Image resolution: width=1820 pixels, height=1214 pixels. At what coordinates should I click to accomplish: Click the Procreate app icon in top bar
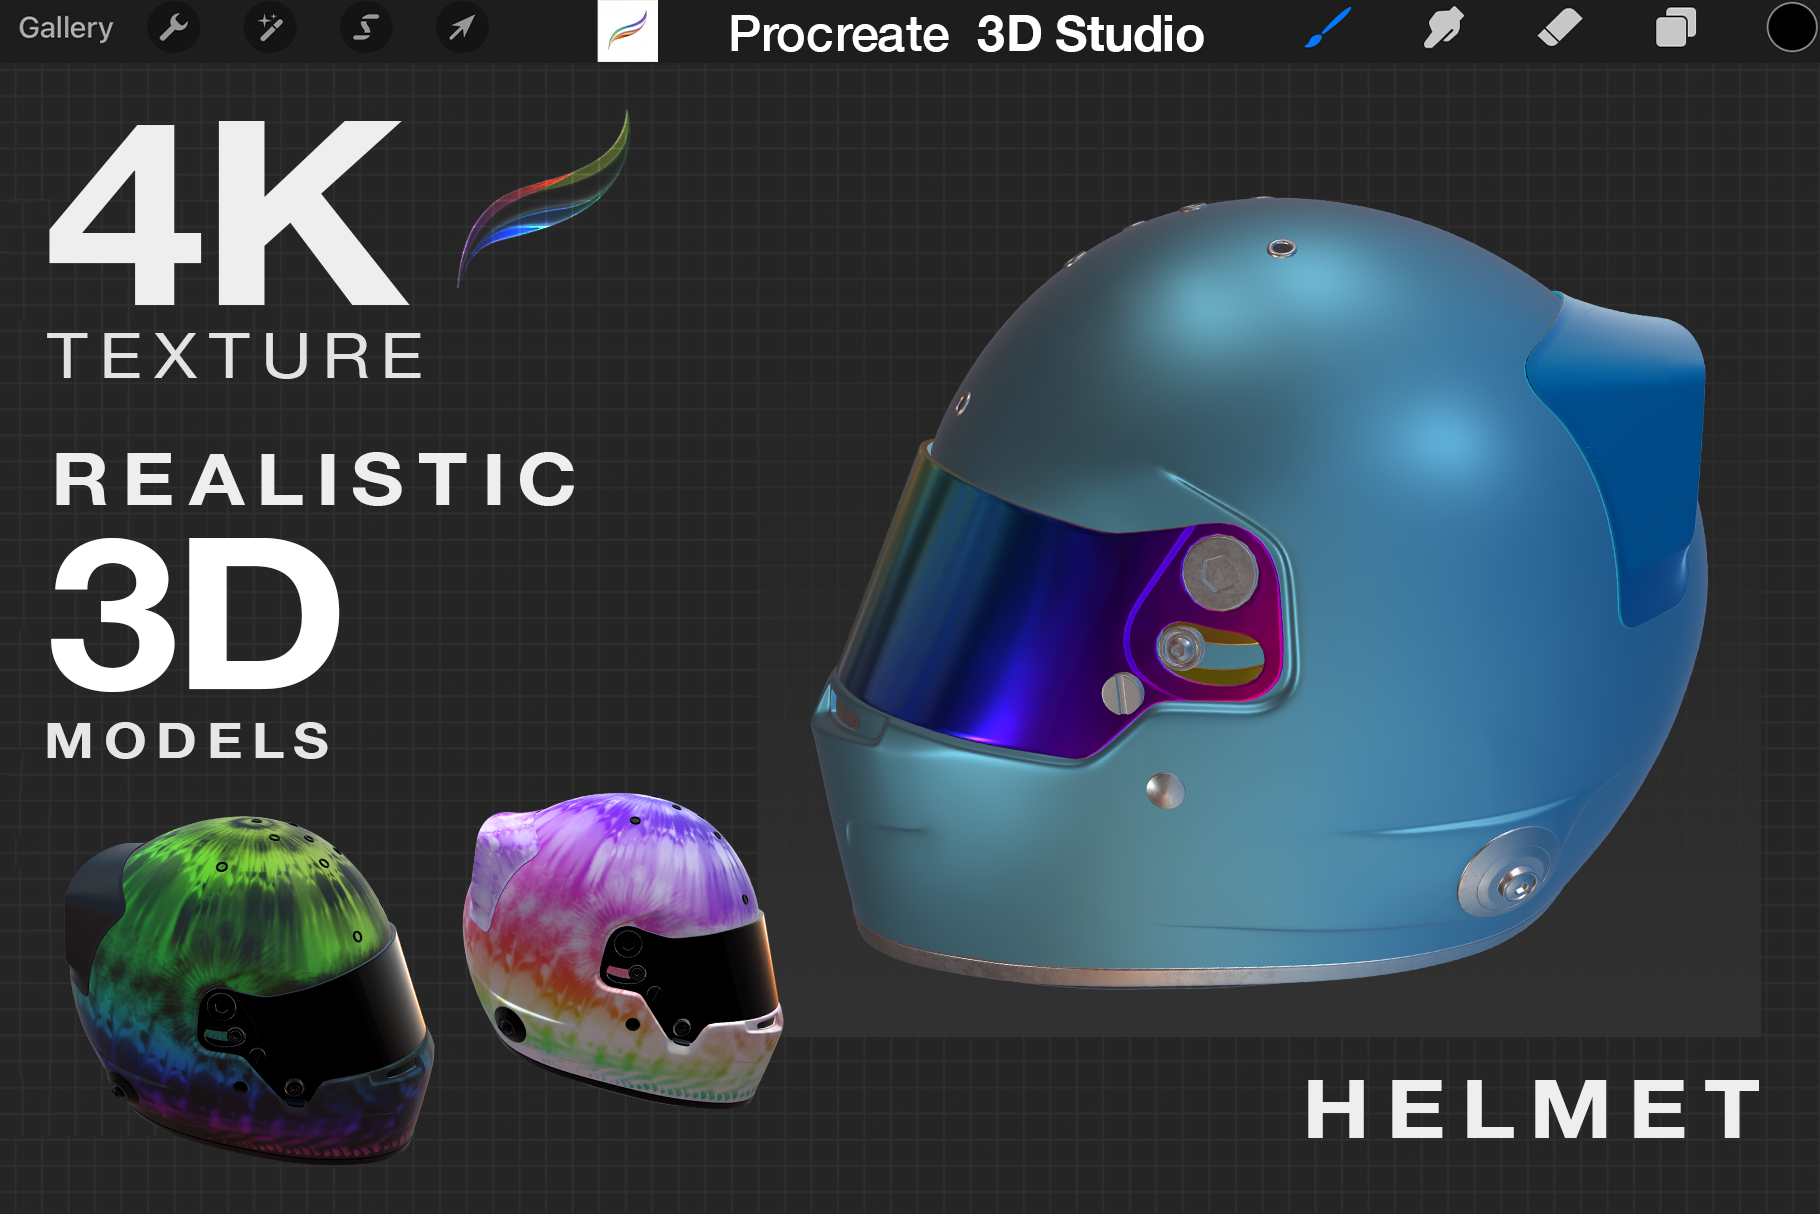click(x=627, y=31)
